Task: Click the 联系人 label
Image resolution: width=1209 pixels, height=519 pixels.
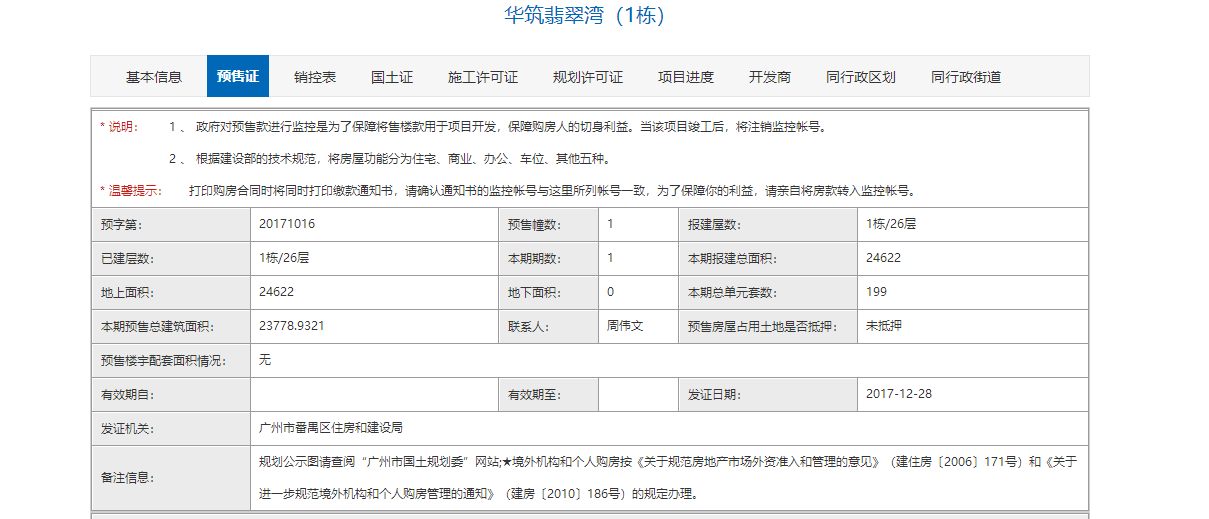Action: pyautogui.click(x=529, y=327)
